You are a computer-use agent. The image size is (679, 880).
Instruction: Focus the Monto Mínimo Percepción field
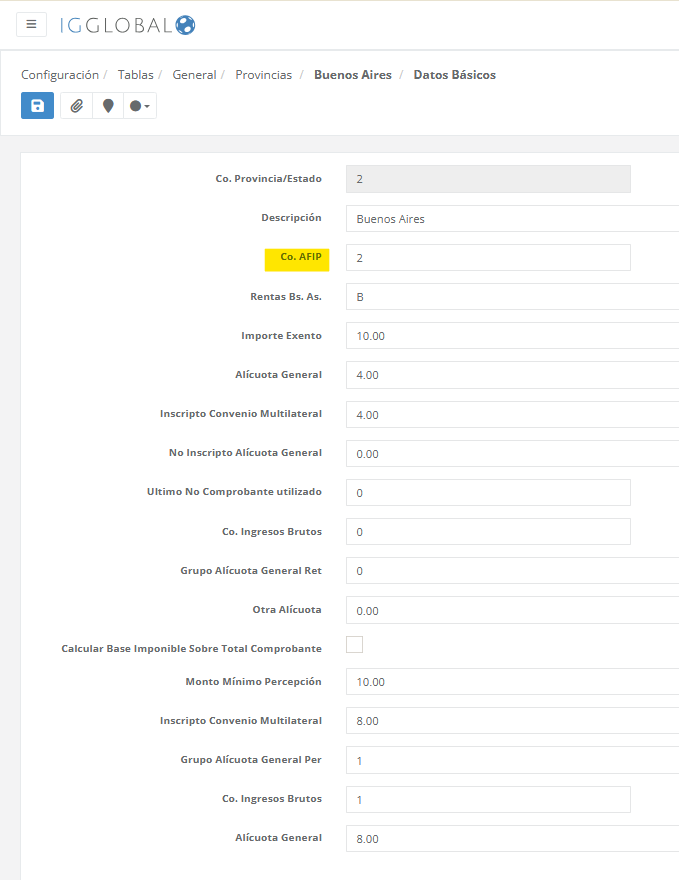(512, 682)
